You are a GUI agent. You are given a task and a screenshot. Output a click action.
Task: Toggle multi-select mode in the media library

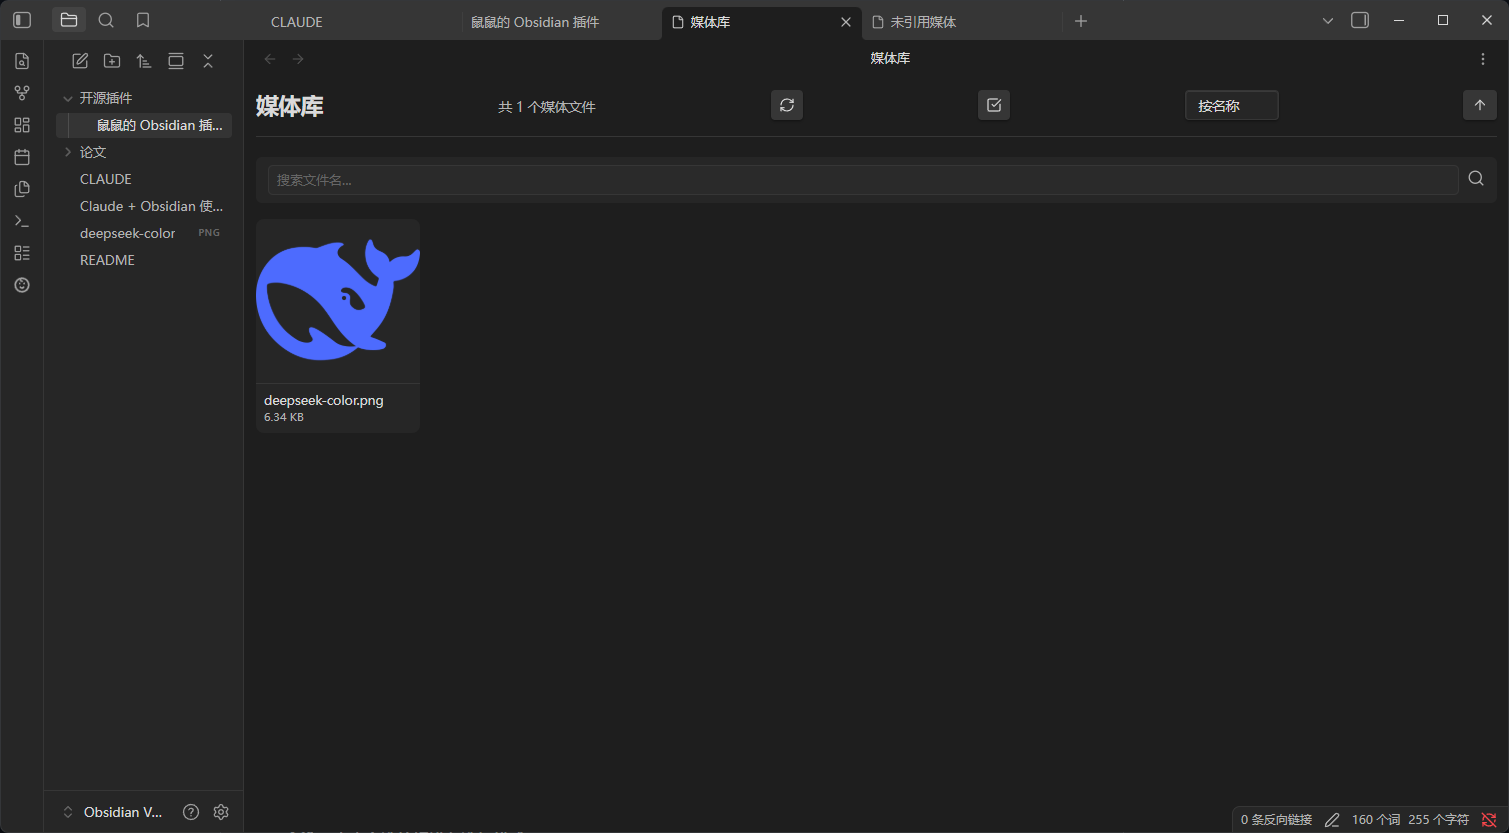pos(994,105)
